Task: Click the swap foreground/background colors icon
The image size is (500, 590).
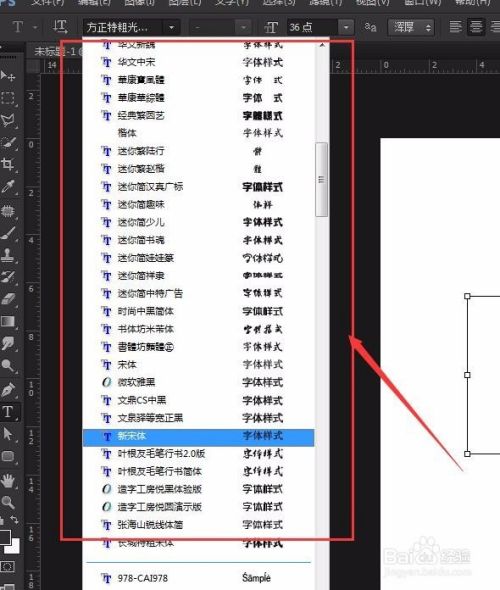Action: click(x=14, y=520)
